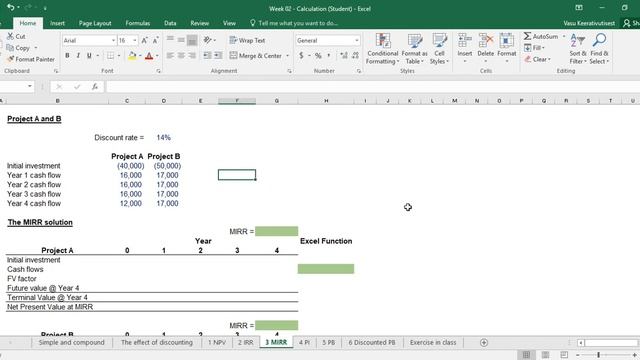
Task: Select the 14% discount rate cell
Action: point(163,138)
